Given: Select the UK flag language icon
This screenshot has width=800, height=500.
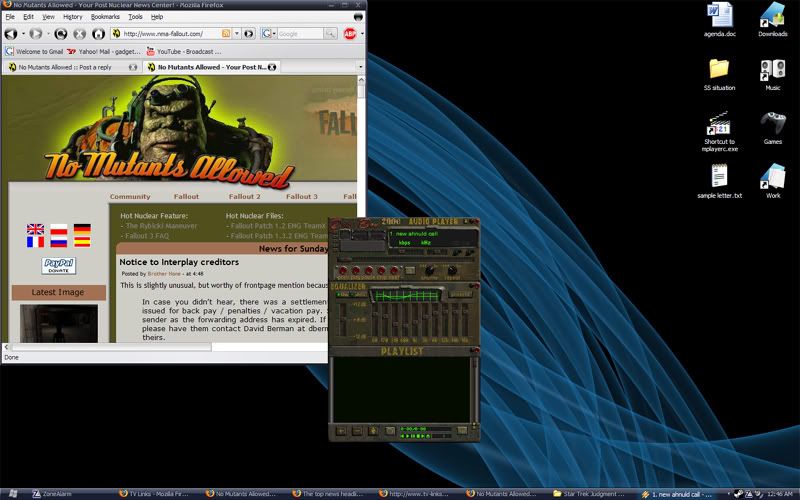Looking at the screenshot, I should (x=35, y=229).
